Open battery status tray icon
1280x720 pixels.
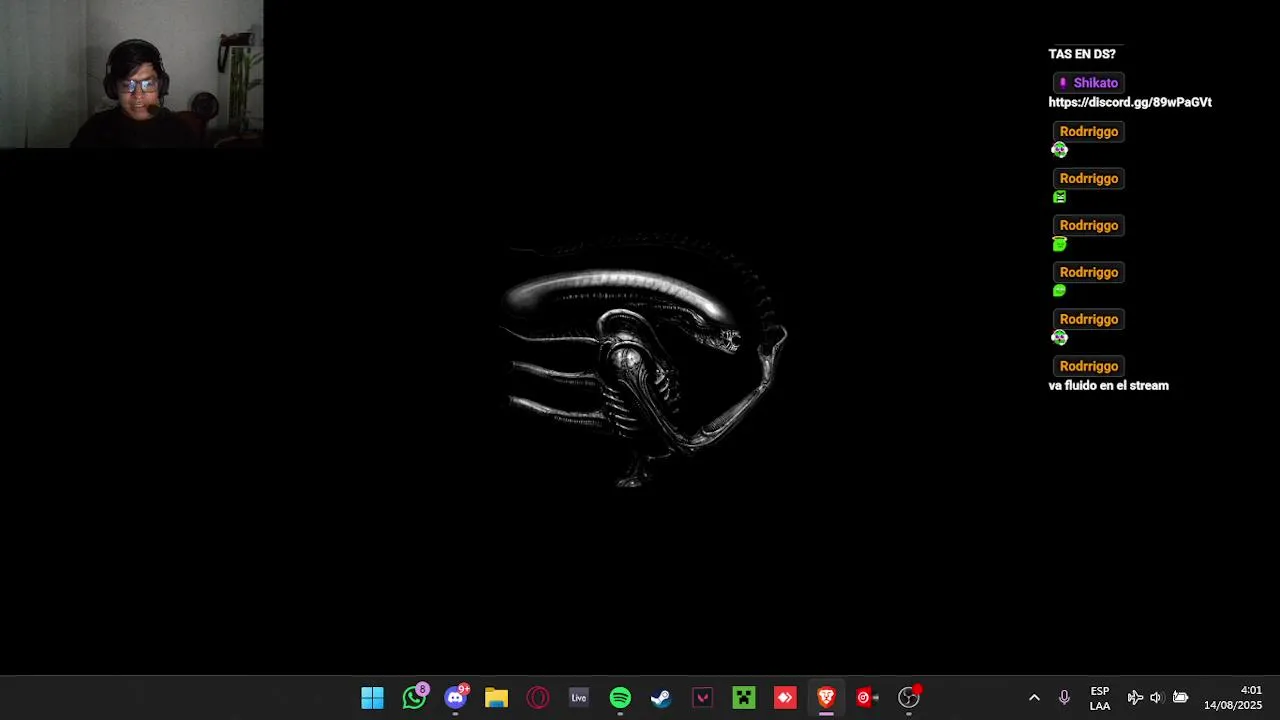point(1180,698)
